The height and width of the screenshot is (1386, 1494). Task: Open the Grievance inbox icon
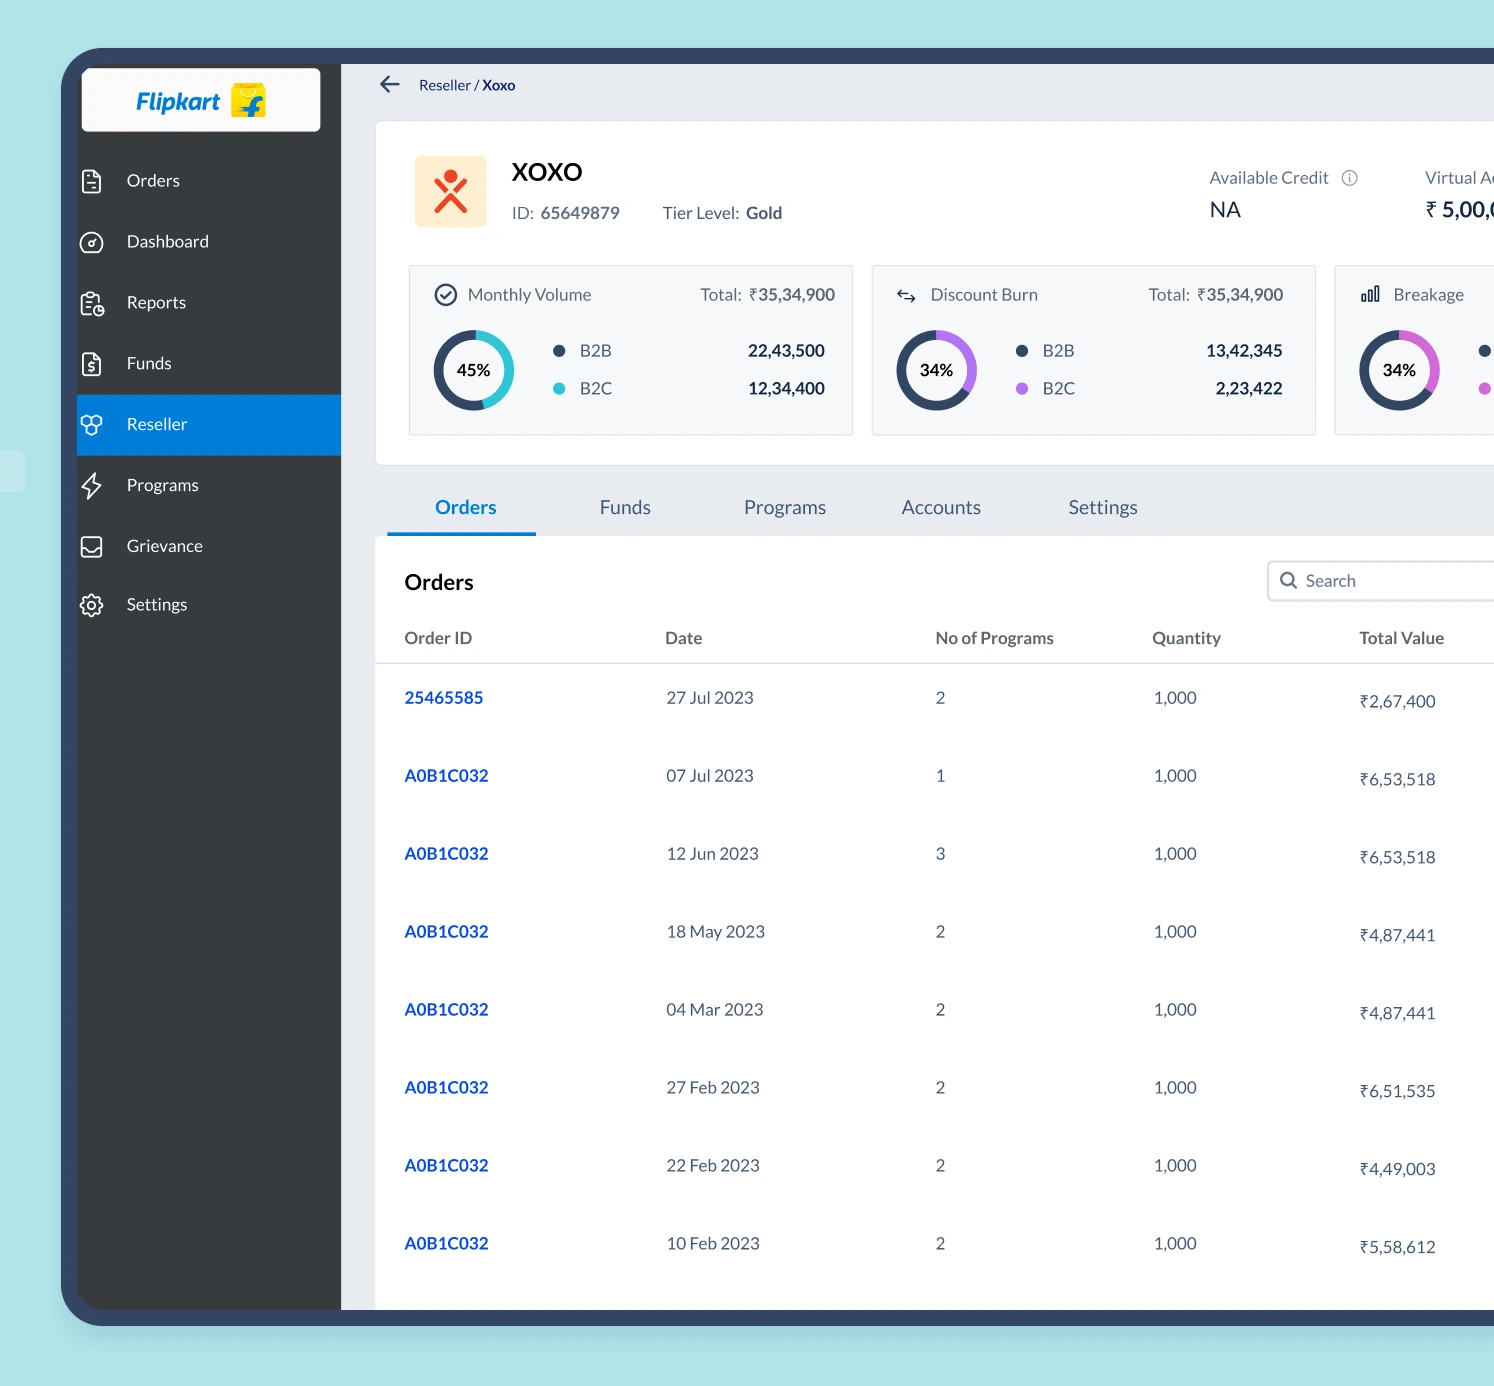click(92, 547)
